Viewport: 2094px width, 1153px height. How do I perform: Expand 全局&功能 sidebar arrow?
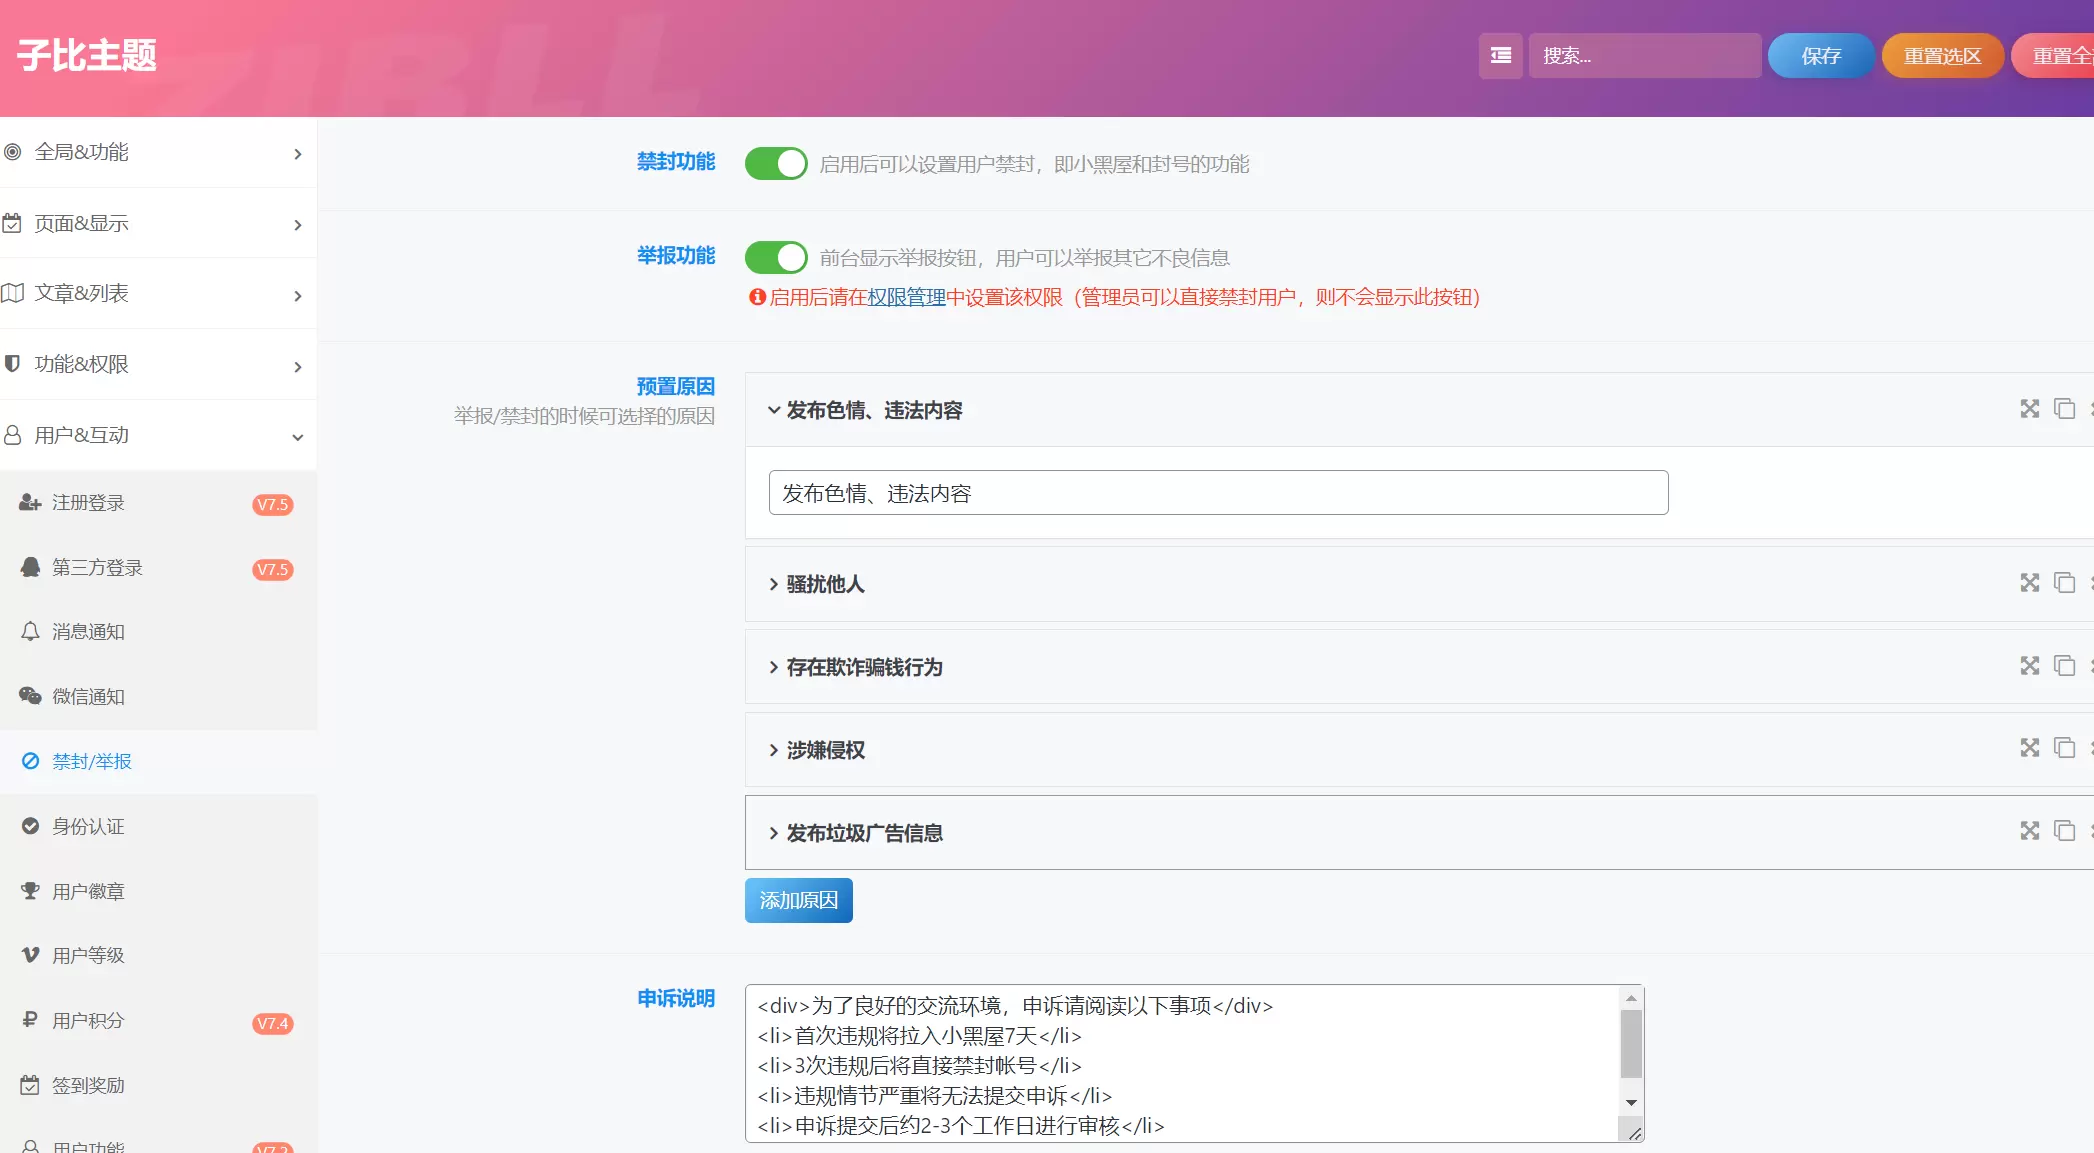coord(298,154)
